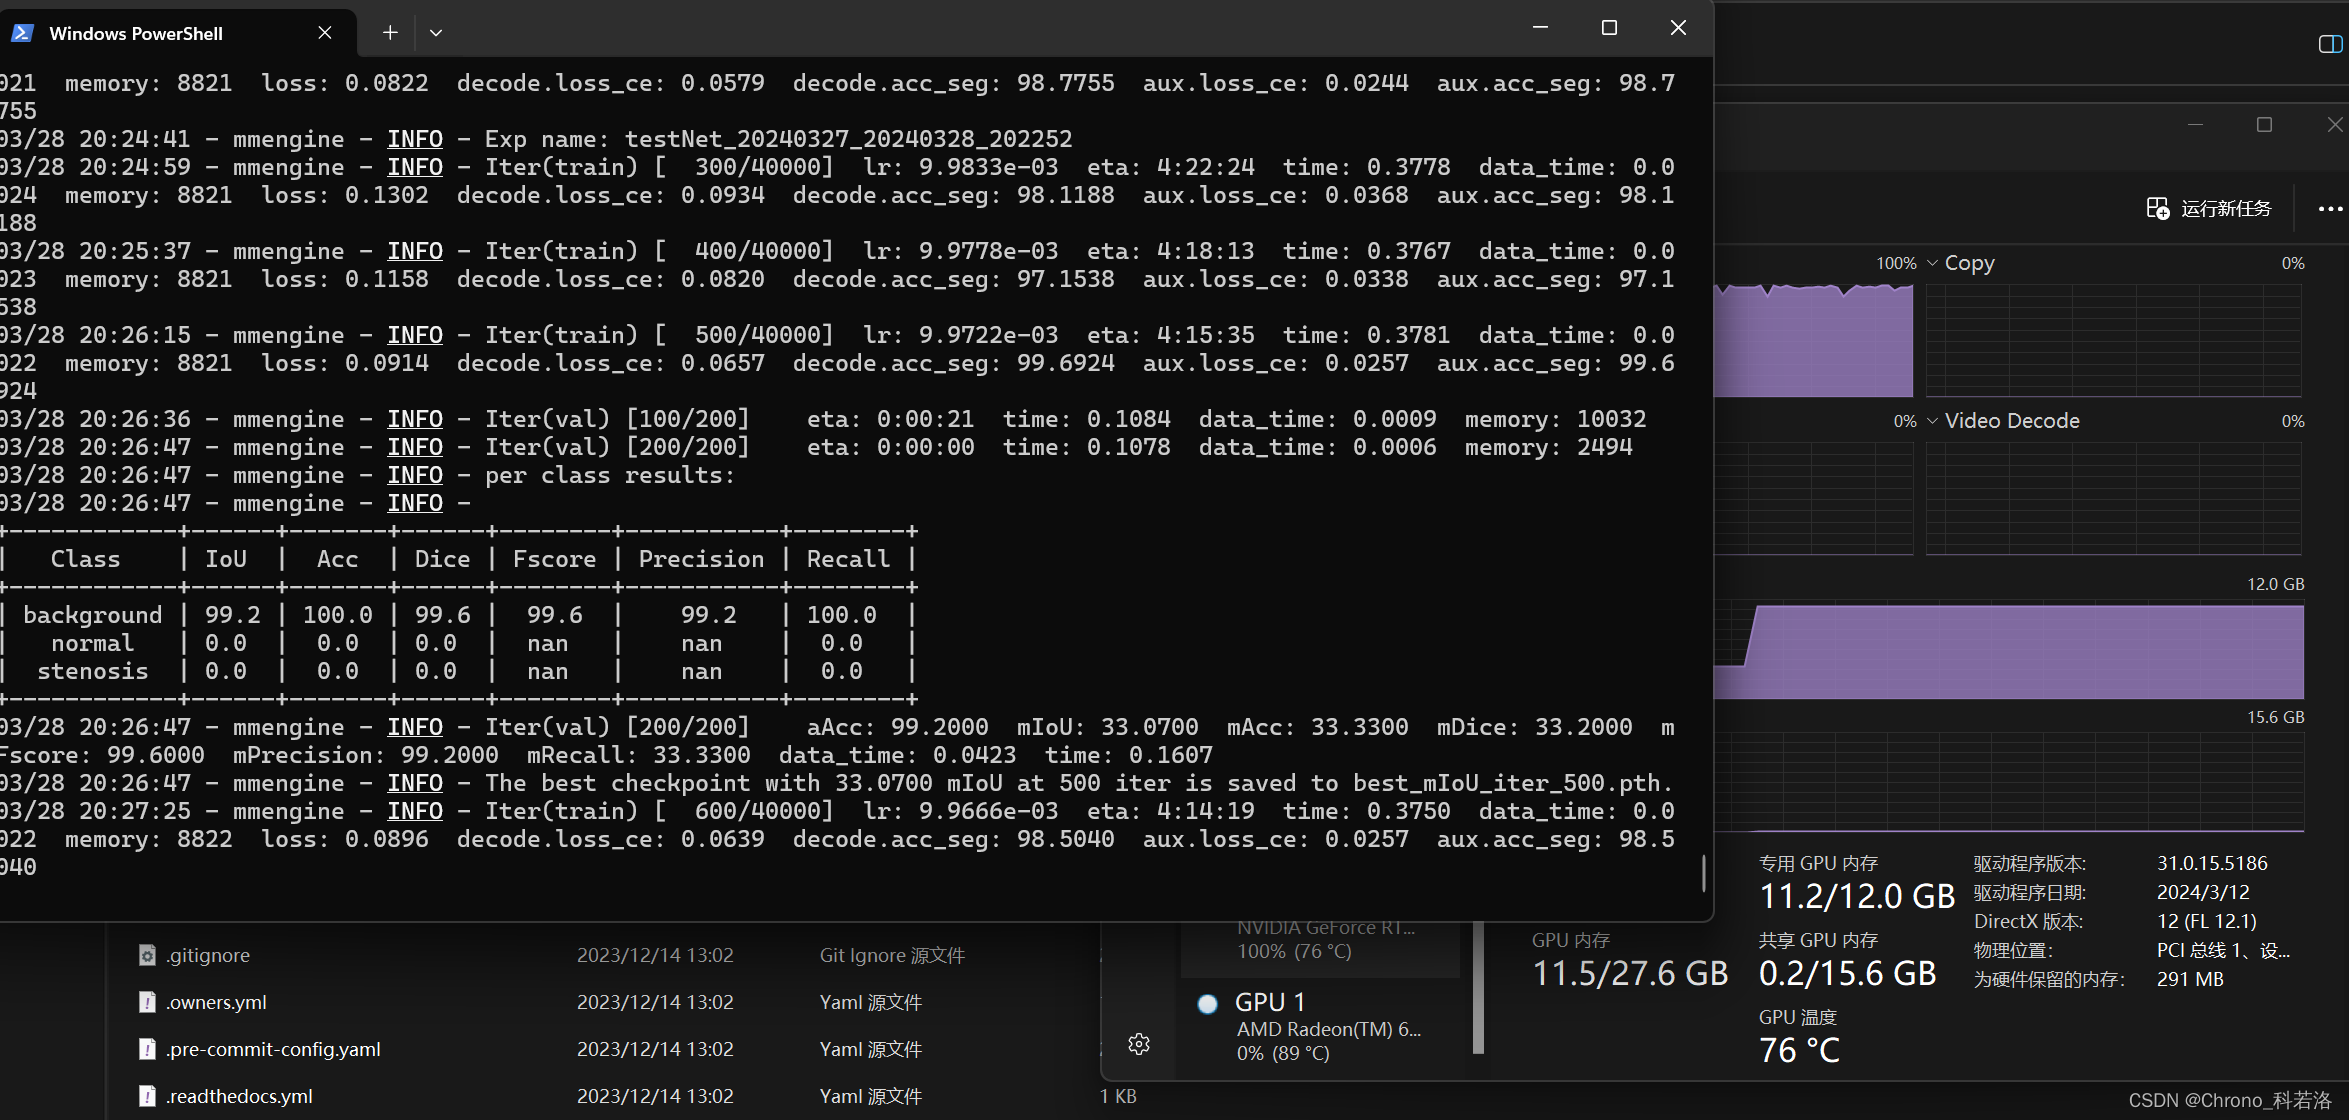Click the 291 MB reserved memory value
This screenshot has height=1120, width=2349.
pyautogui.click(x=2190, y=979)
